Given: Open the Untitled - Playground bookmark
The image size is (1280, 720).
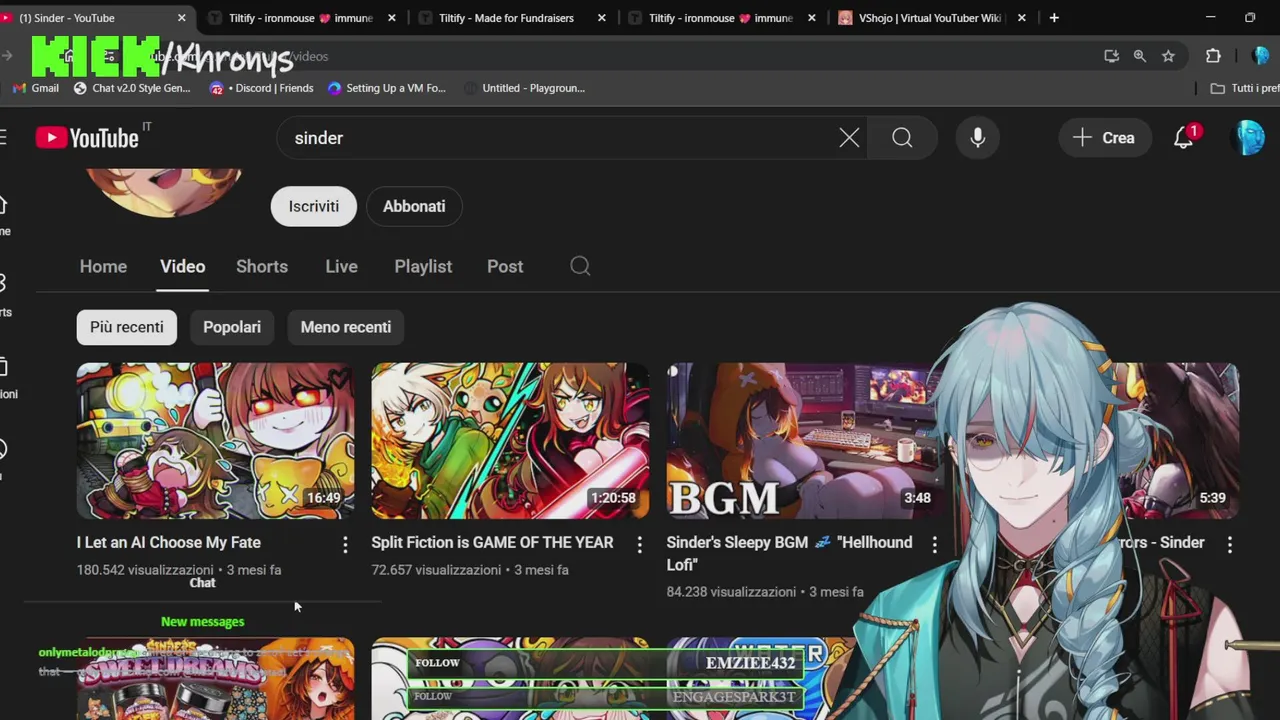Looking at the screenshot, I should [x=524, y=88].
